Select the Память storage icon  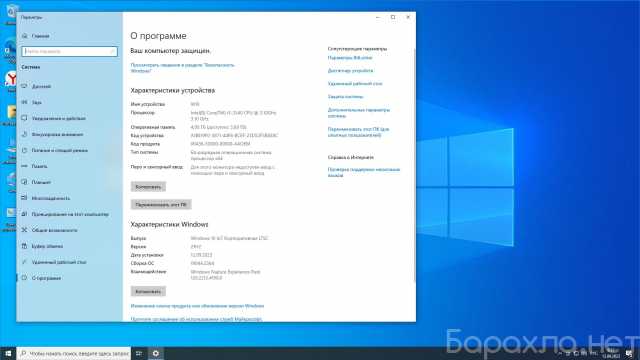pyautogui.click(x=24, y=166)
